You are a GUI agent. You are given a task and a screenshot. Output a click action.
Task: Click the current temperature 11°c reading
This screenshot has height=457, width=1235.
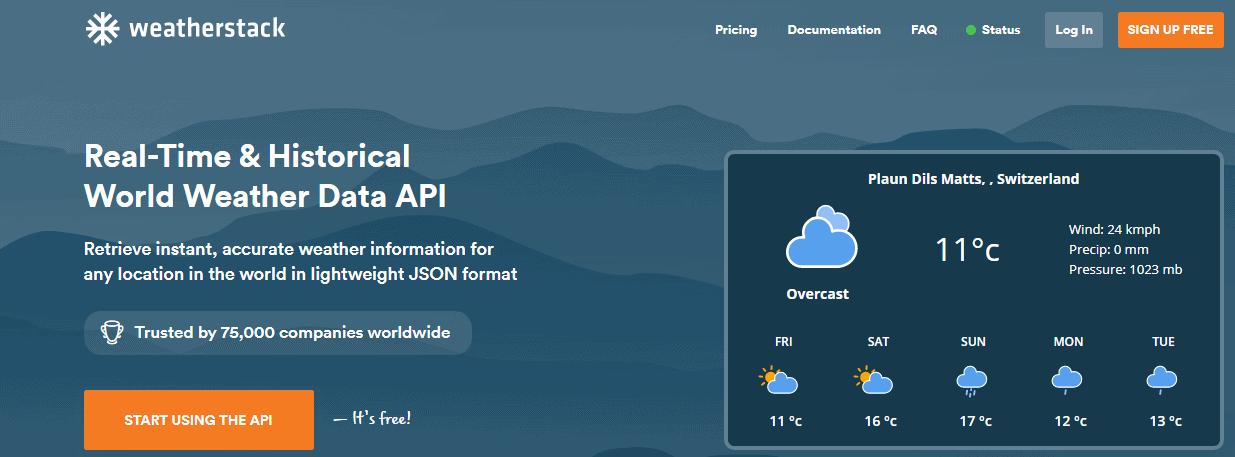(x=967, y=249)
